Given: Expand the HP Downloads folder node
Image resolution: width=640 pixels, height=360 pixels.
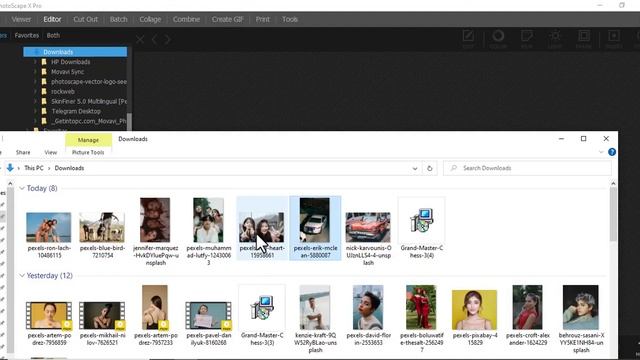Looking at the screenshot, I should tap(35, 62).
